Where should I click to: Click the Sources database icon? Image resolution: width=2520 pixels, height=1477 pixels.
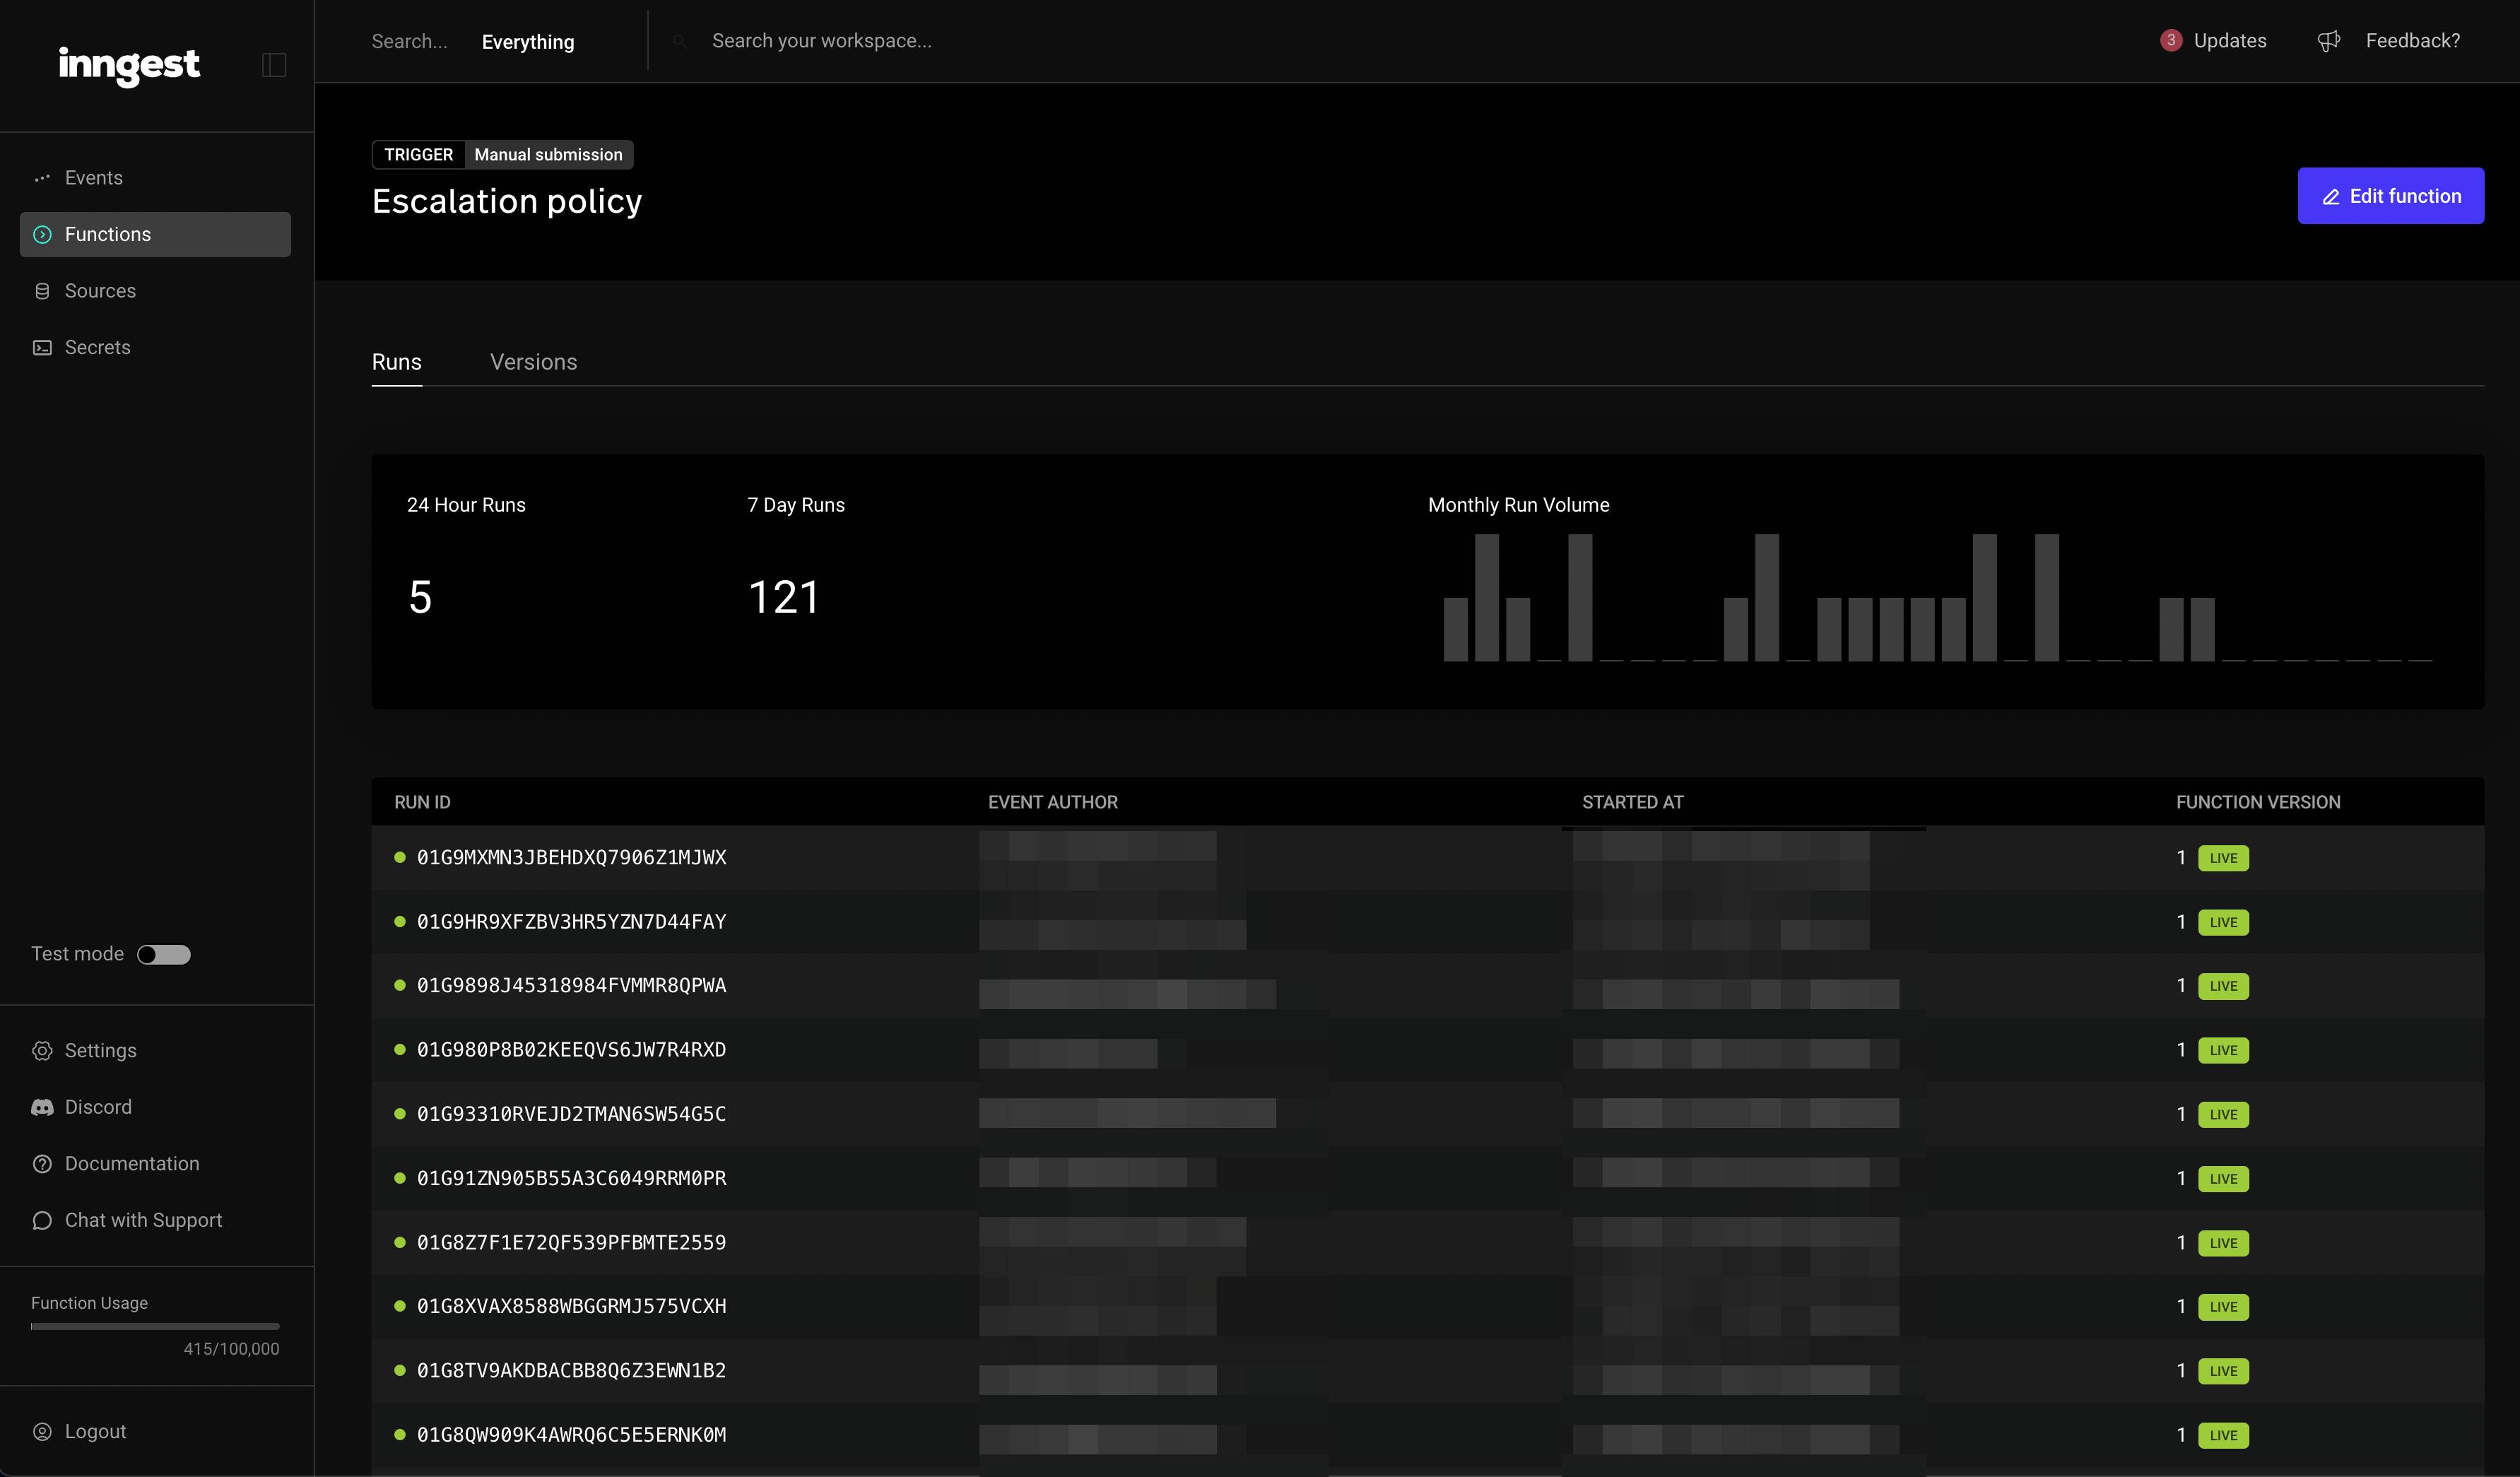pos(42,291)
